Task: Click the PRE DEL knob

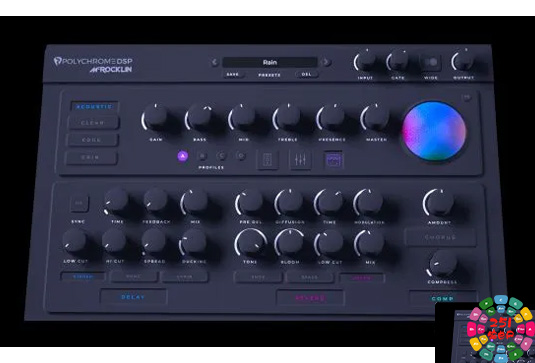Action: point(250,202)
